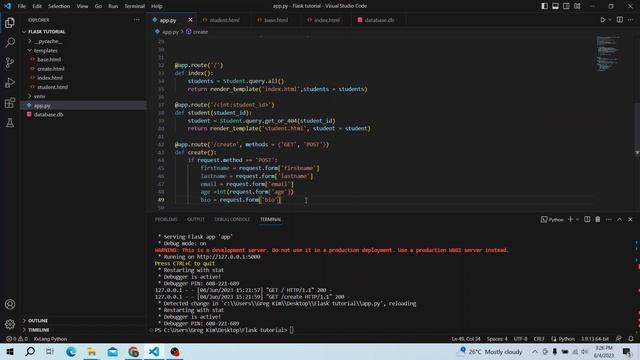
Task: Toggle Primary Side Bar visibility
Action: [544, 6]
